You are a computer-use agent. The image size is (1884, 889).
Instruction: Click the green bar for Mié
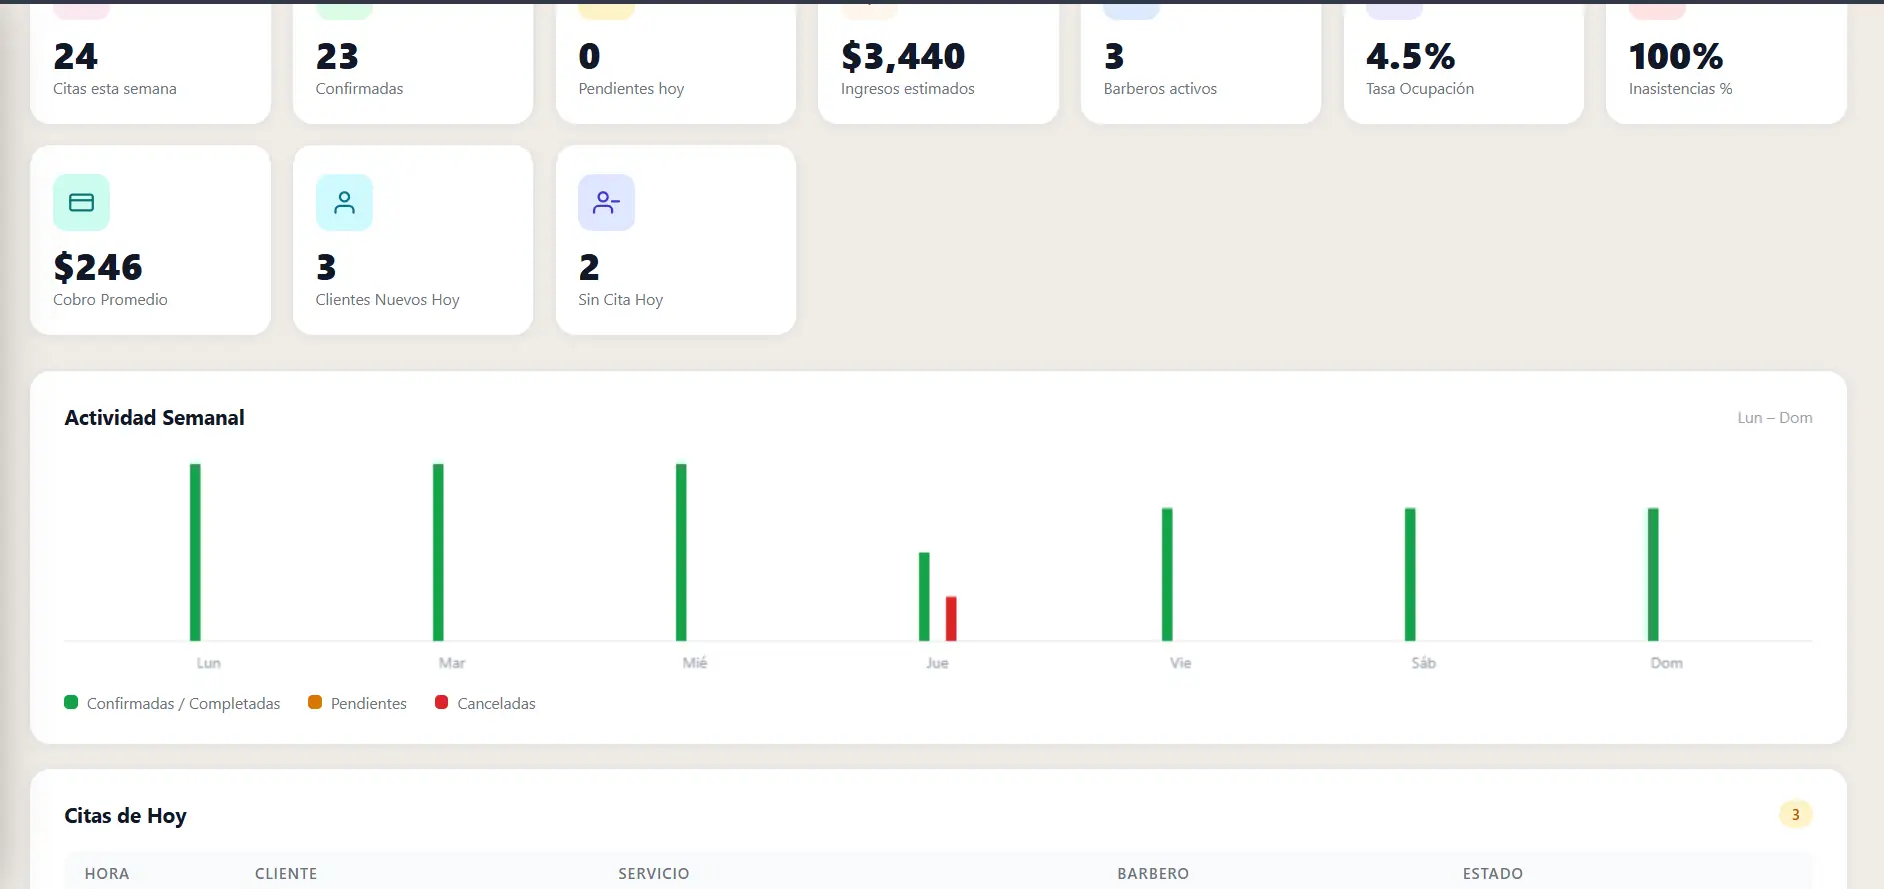pos(681,552)
